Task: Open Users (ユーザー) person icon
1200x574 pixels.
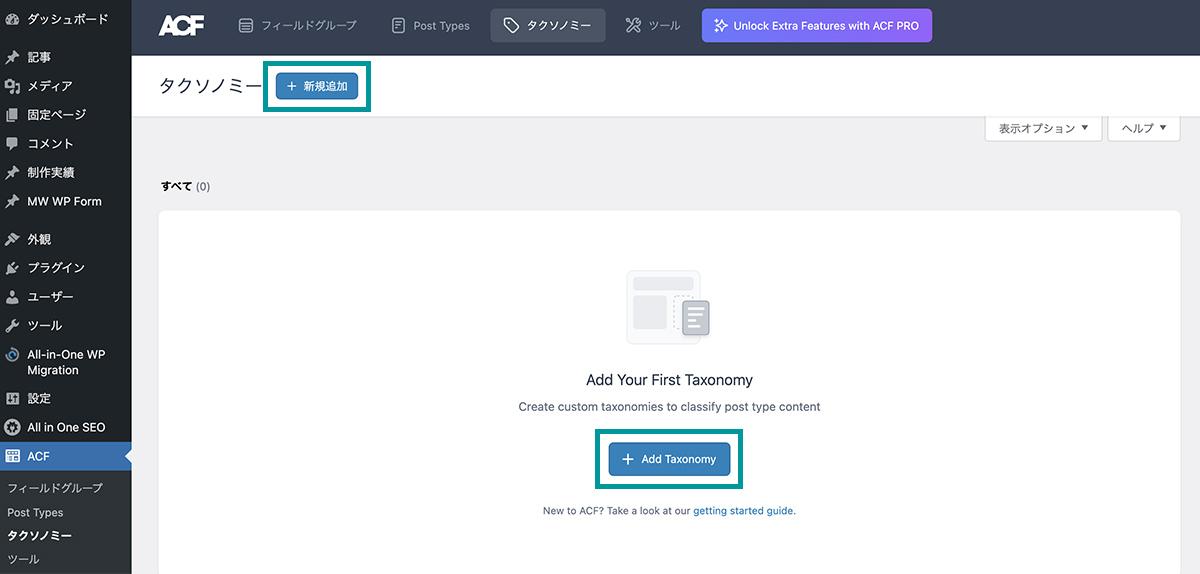Action: point(12,297)
